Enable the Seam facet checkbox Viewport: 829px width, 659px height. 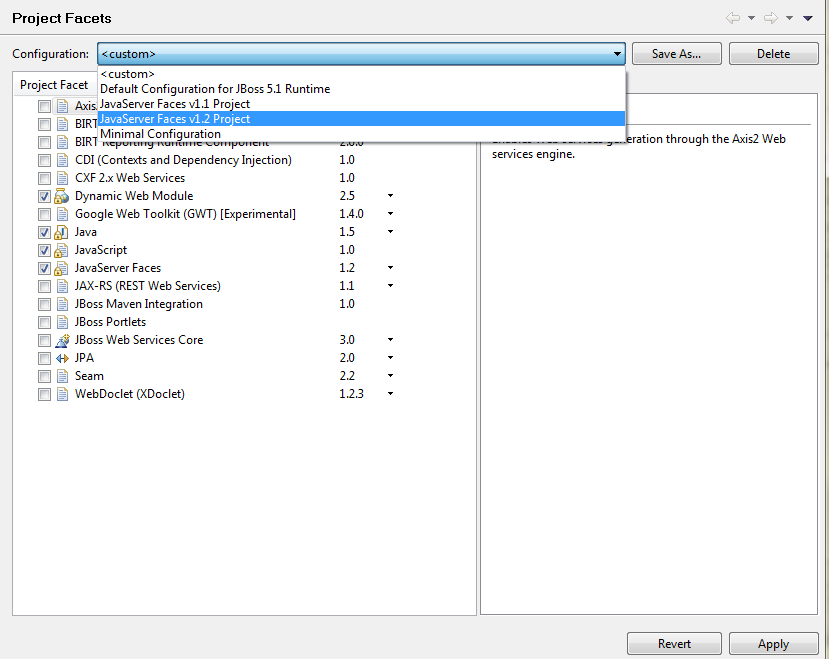(44, 376)
